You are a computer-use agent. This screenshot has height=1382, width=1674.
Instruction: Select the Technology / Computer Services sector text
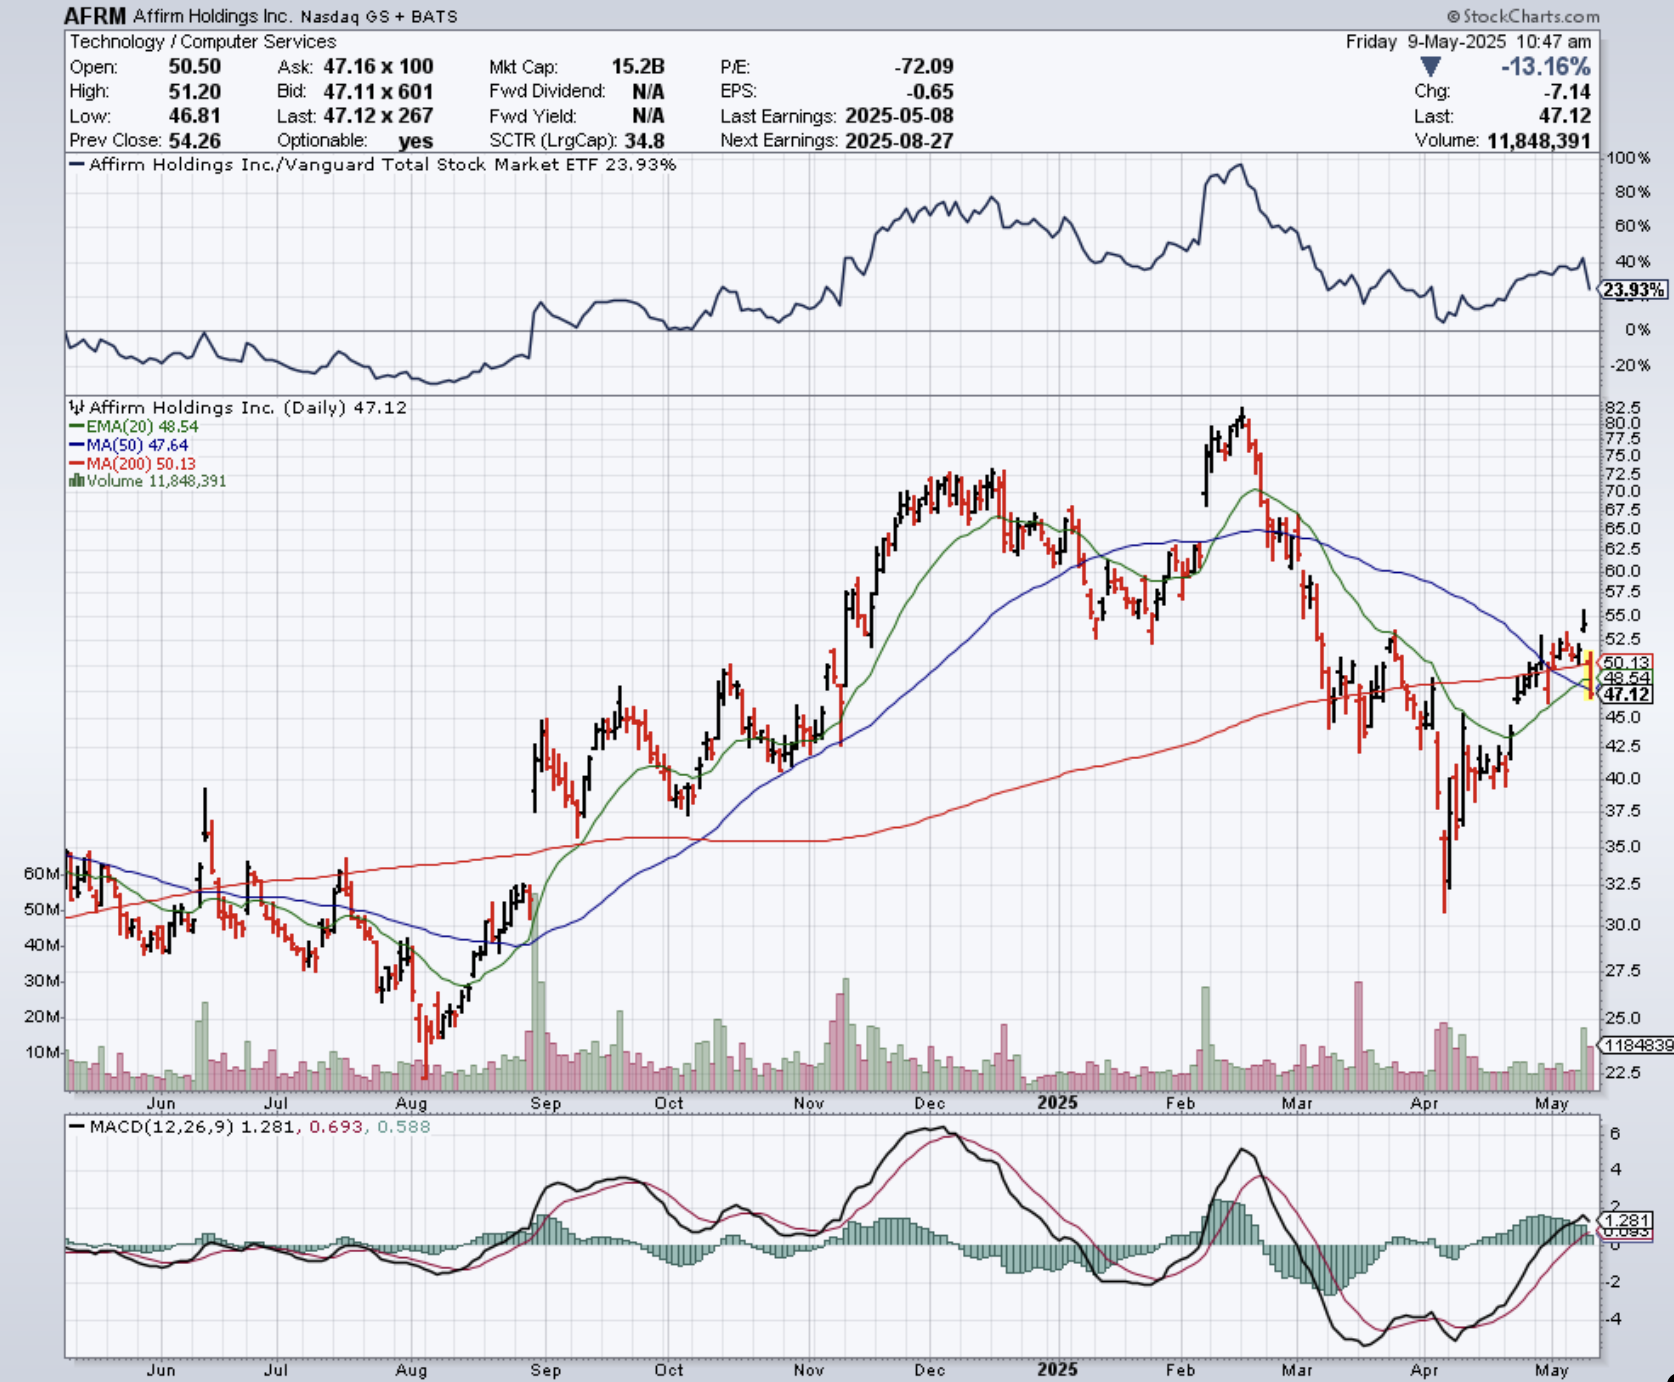[203, 42]
